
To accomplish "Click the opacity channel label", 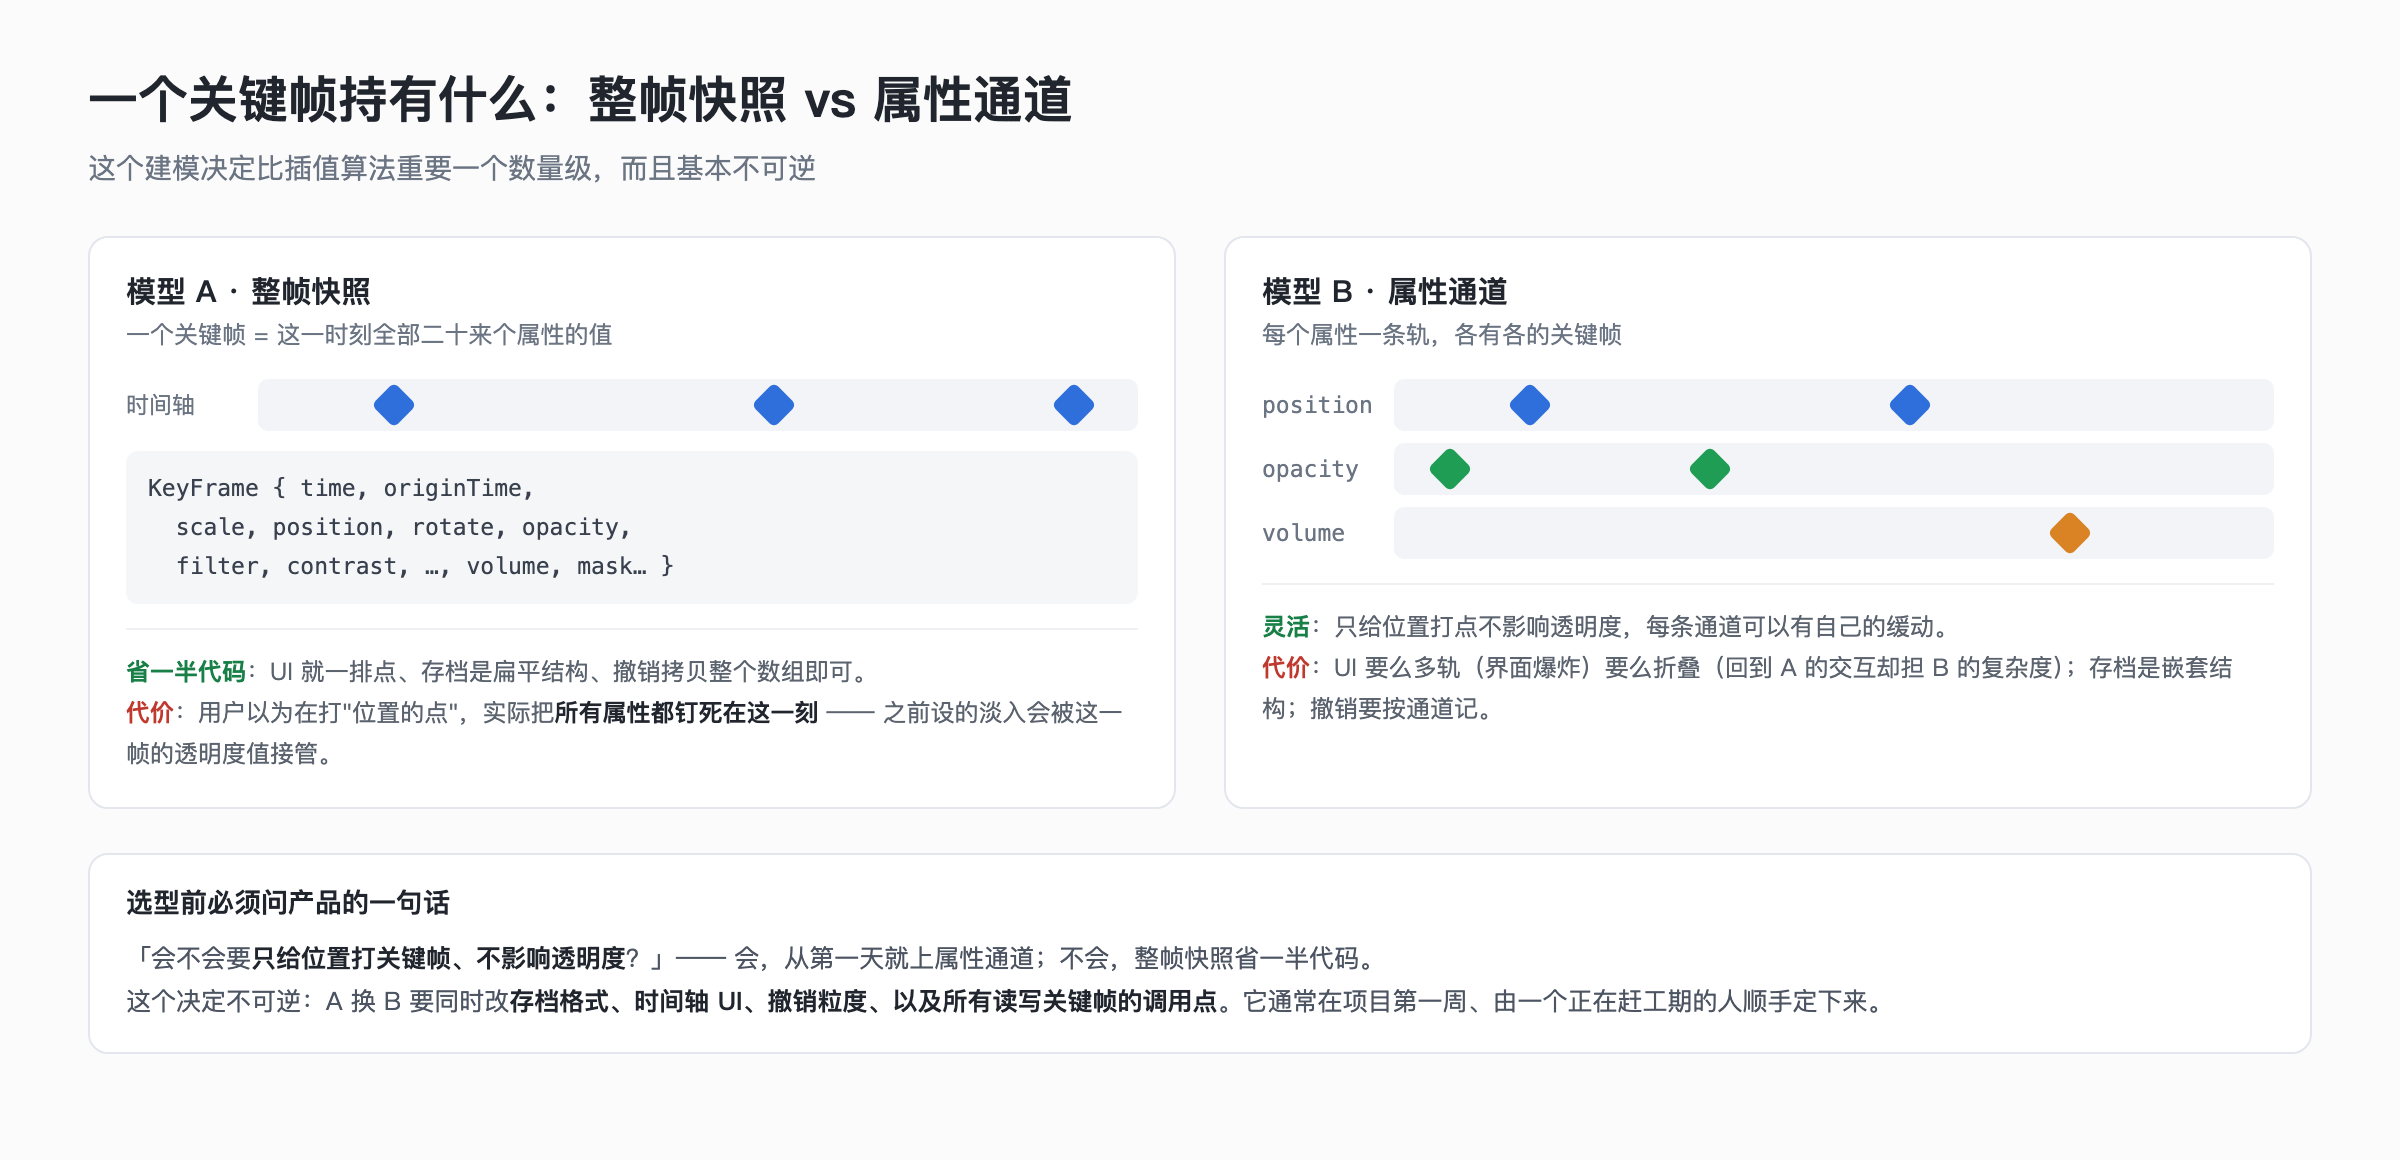I will (x=1310, y=469).
